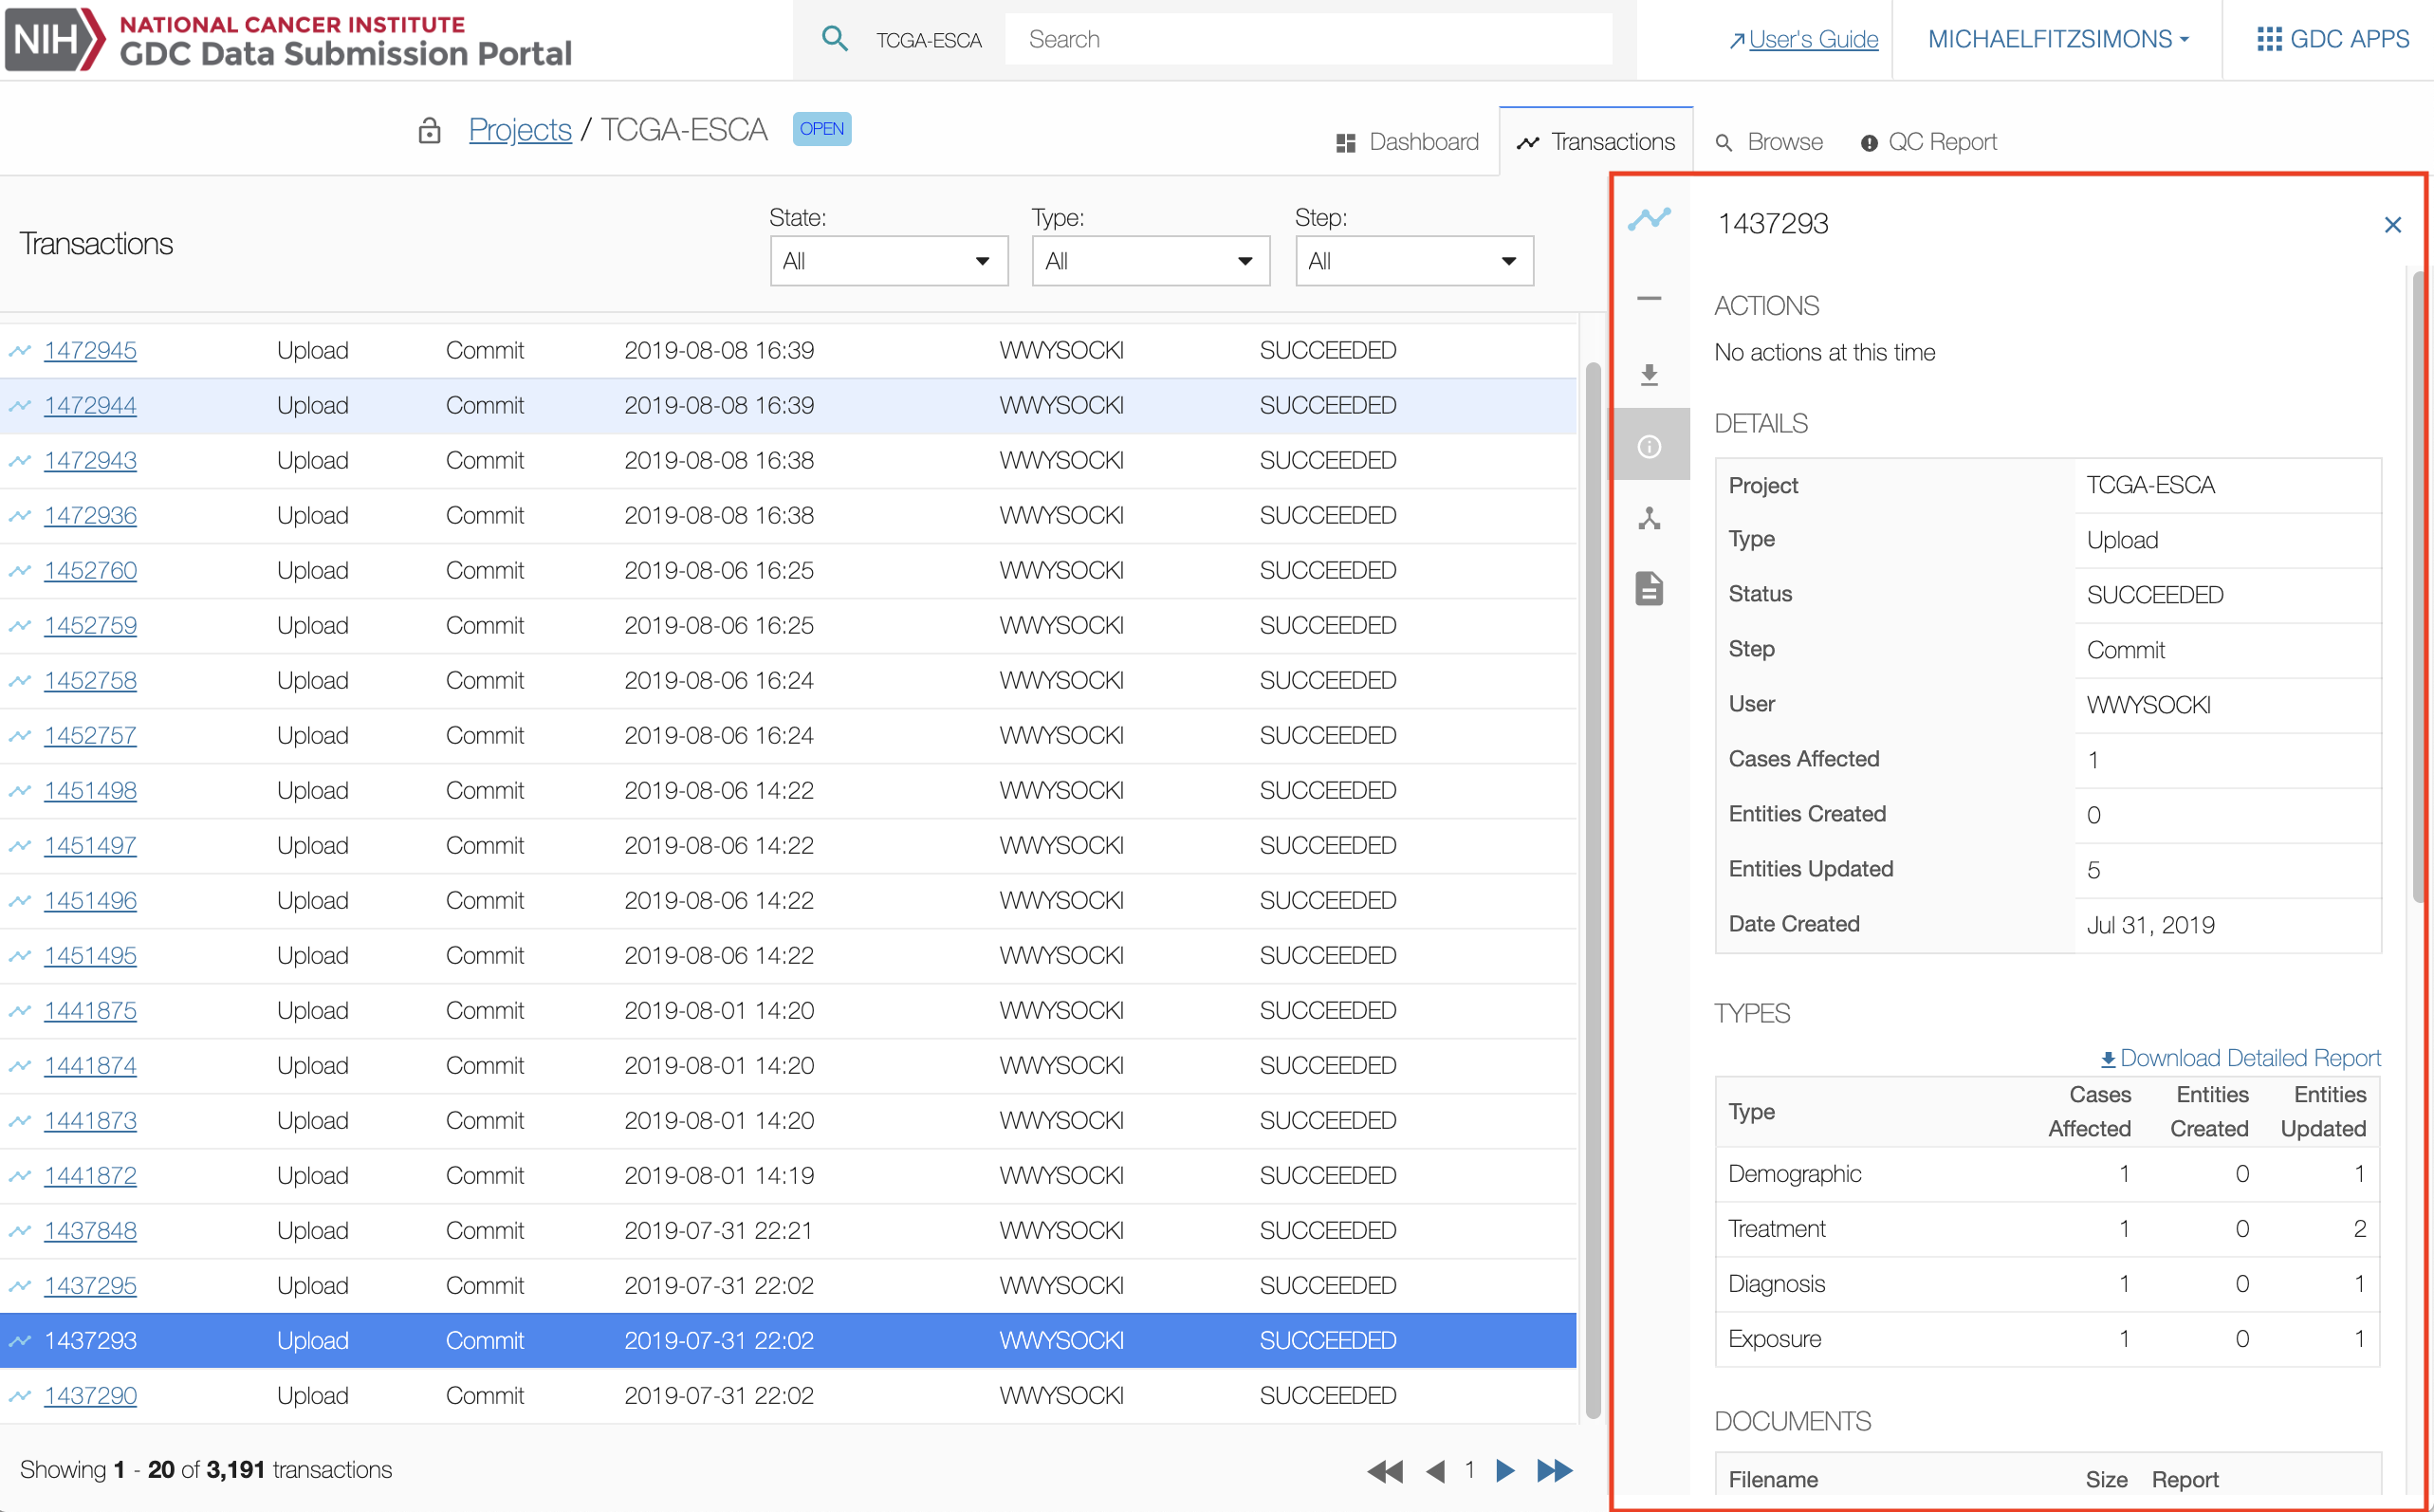Viewport: 2434px width, 1512px height.
Task: Click the download icon in details sidebar
Action: tap(1649, 375)
